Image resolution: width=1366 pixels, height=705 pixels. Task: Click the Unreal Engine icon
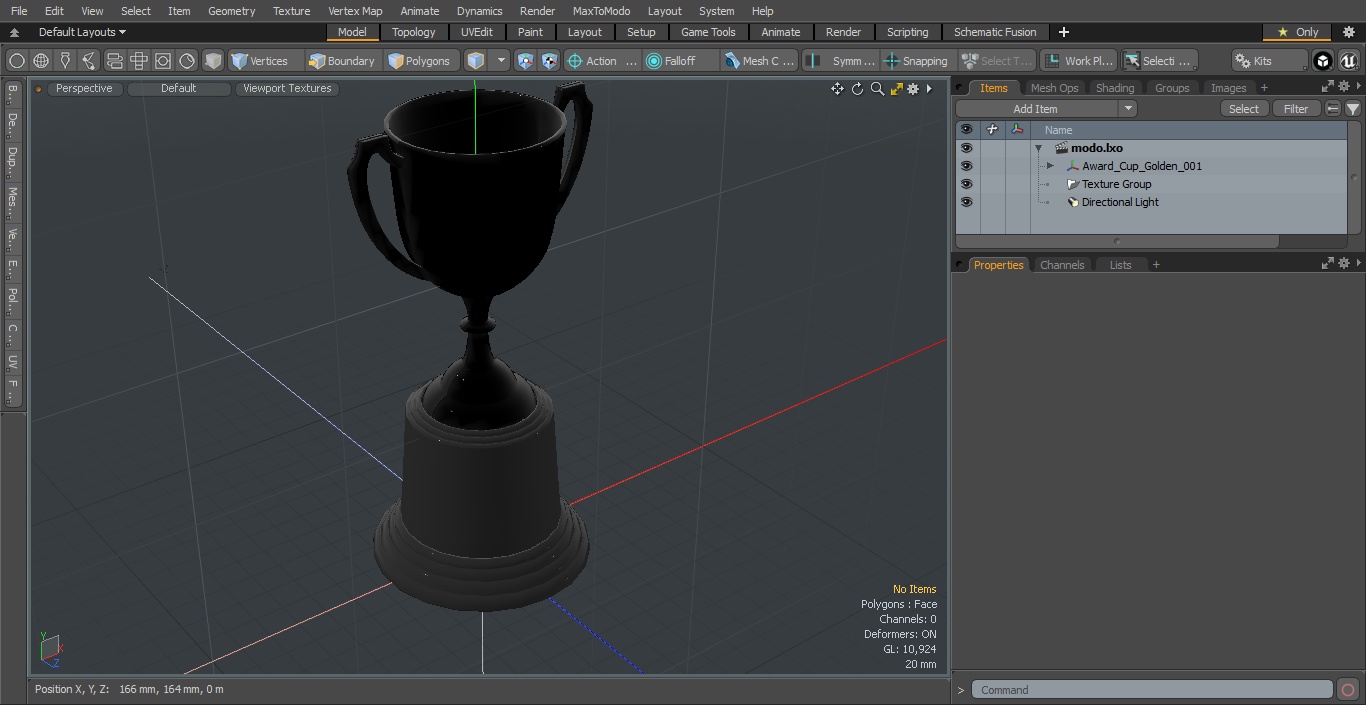click(x=1348, y=61)
